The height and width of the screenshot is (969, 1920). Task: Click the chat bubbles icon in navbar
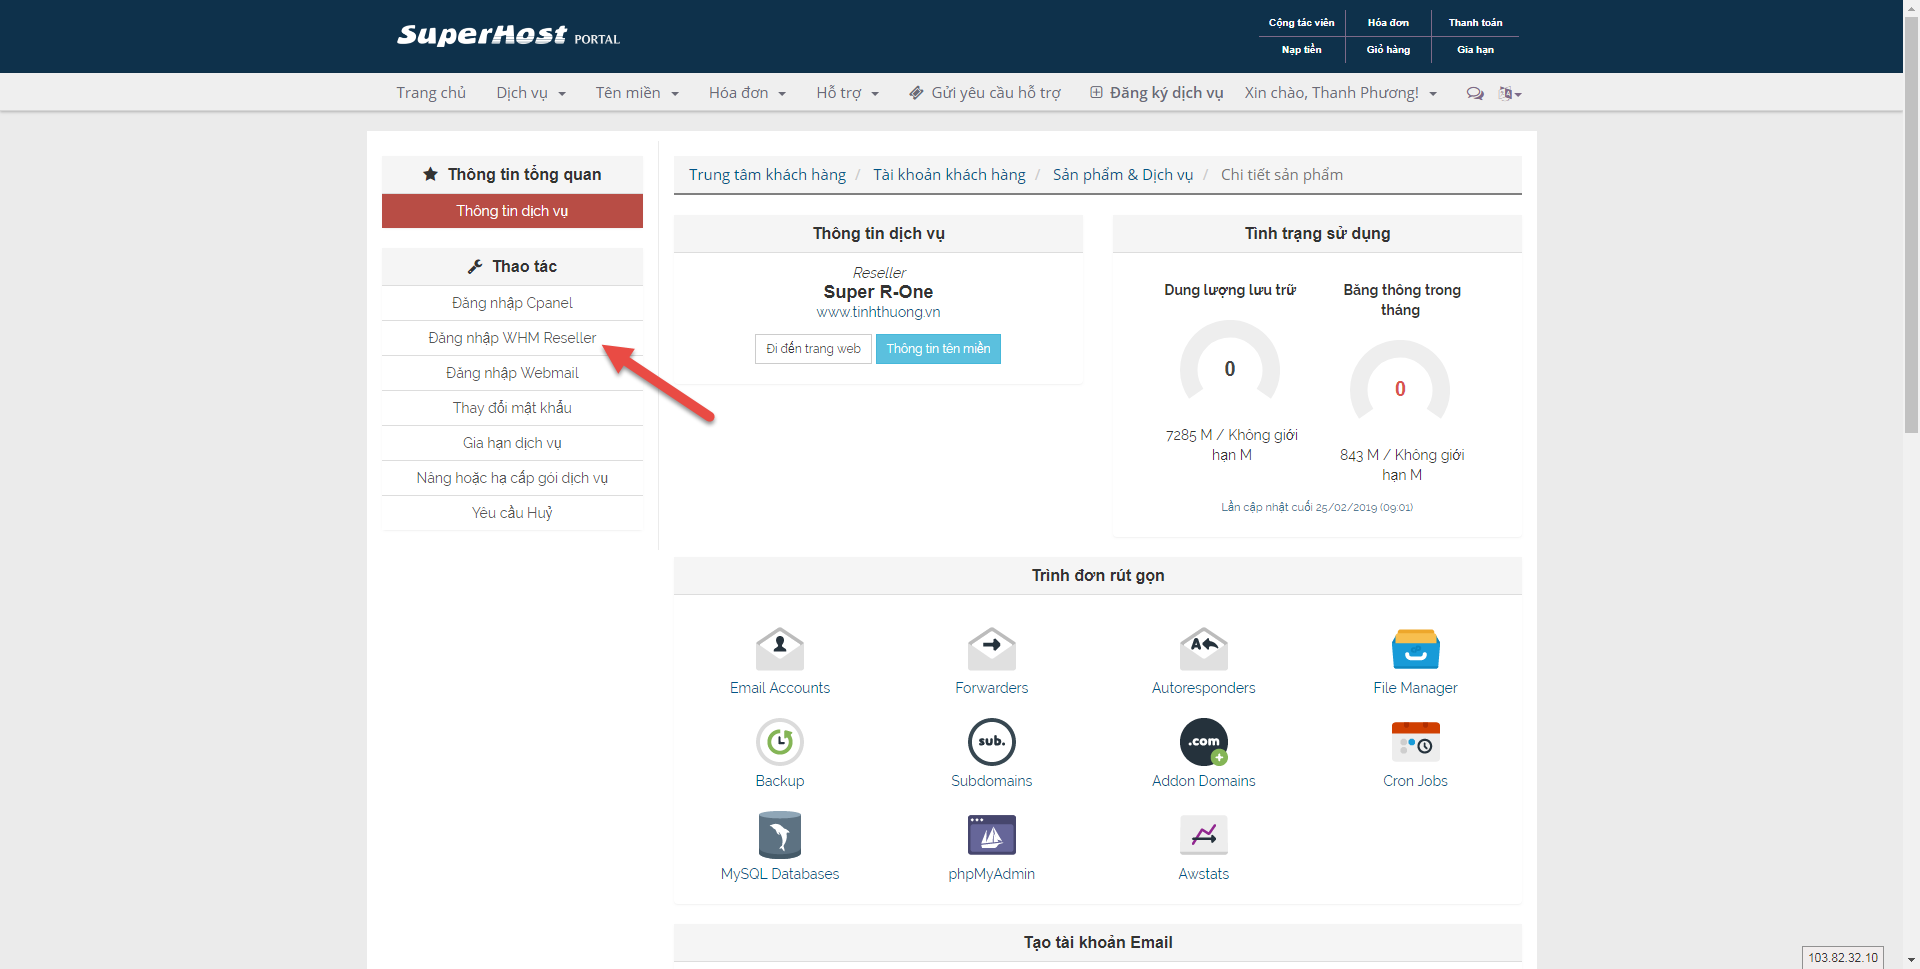coord(1474,93)
